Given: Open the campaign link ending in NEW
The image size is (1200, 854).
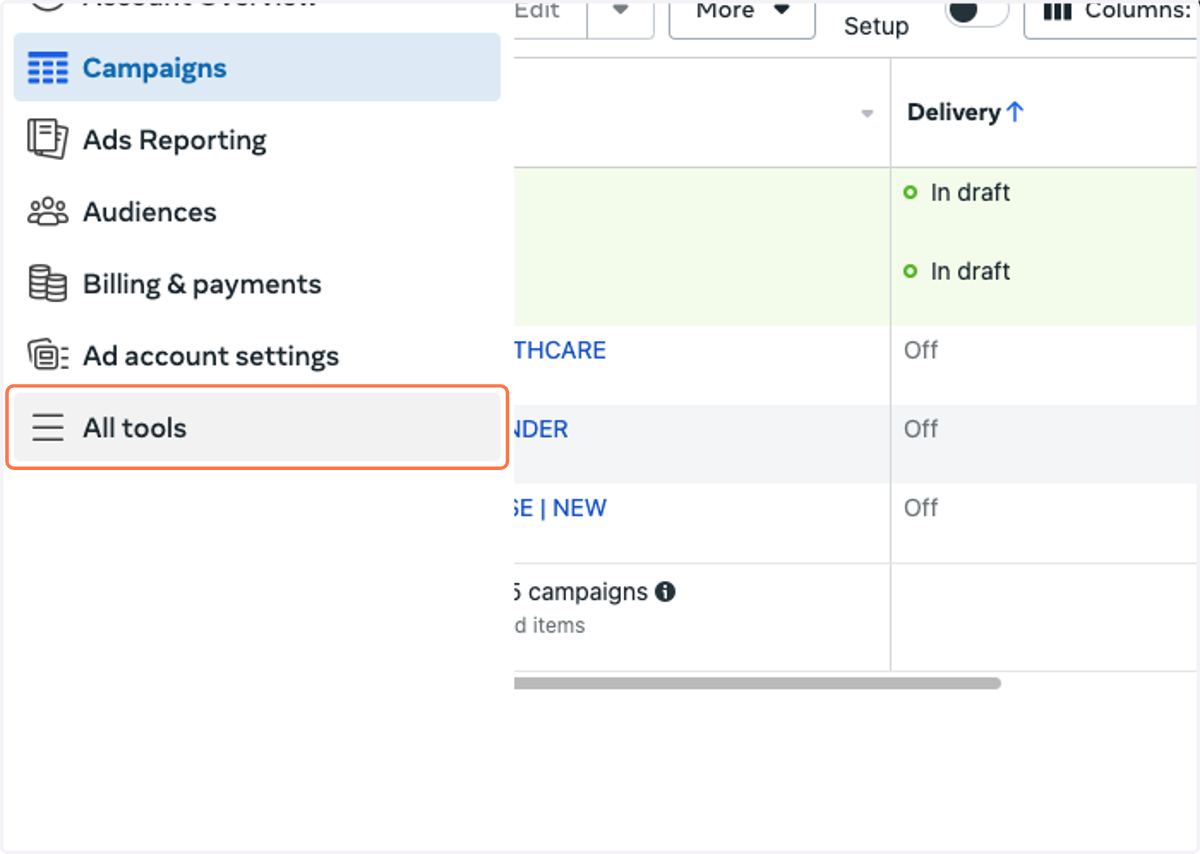Looking at the screenshot, I should pyautogui.click(x=560, y=508).
